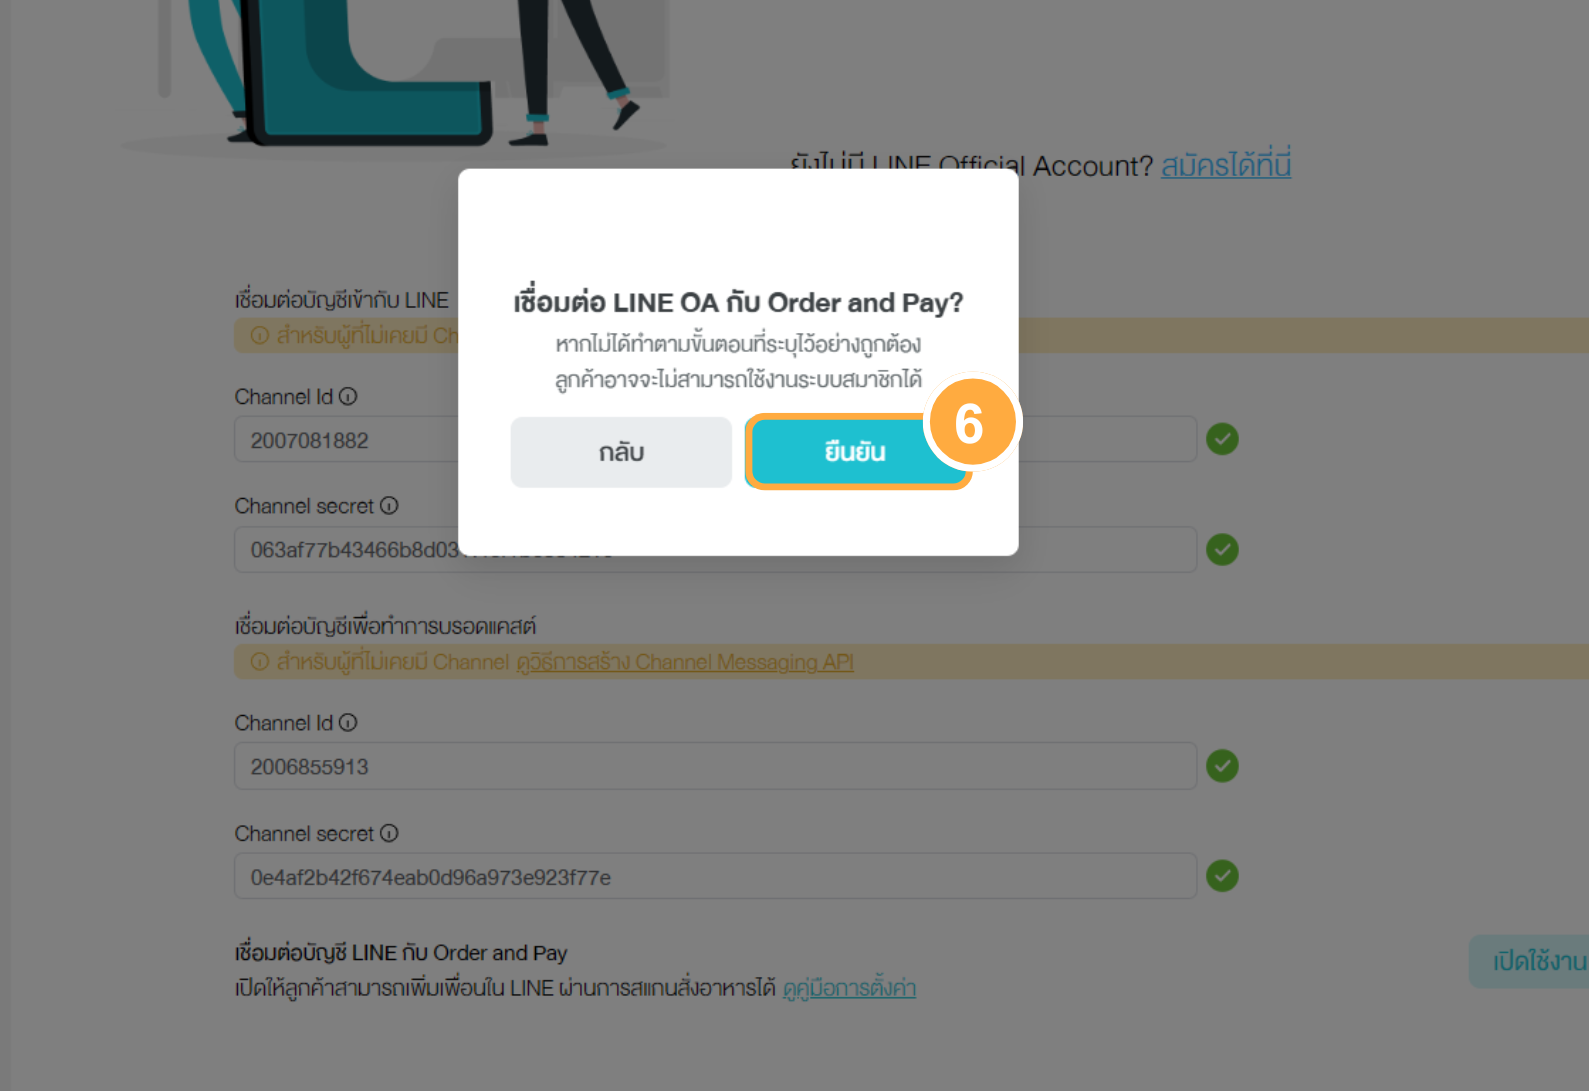
Task: Click the info icon next to the second Channel Id
Action: (348, 722)
